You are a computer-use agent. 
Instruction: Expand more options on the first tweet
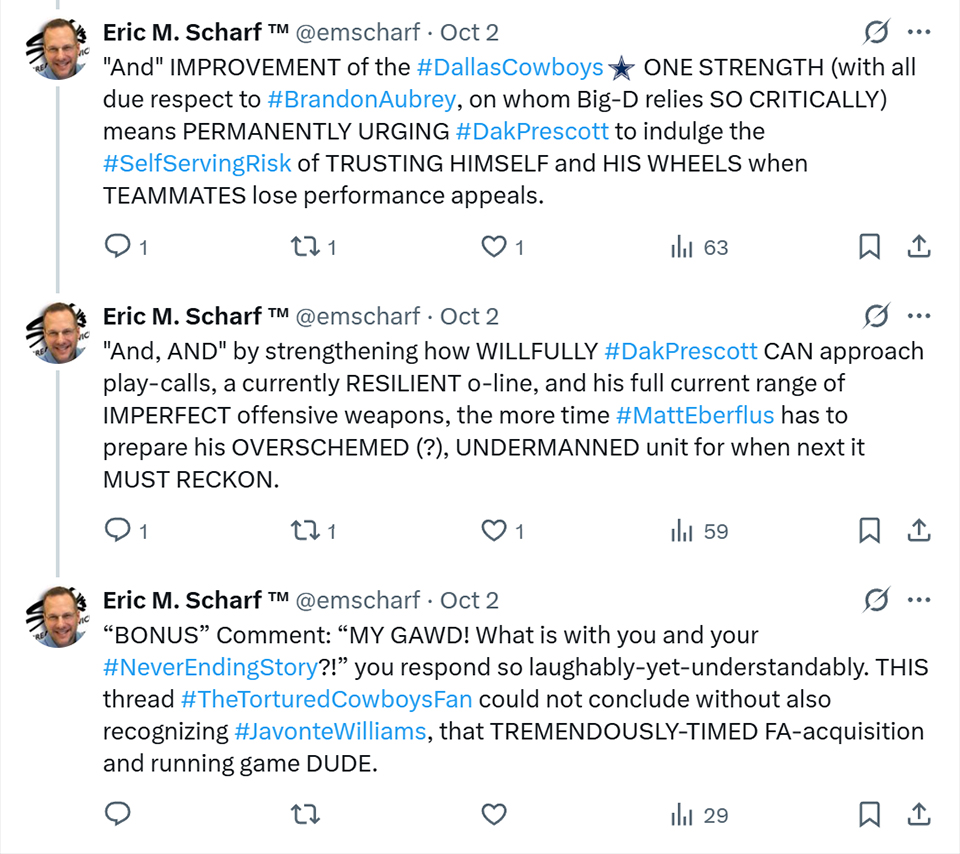click(919, 32)
